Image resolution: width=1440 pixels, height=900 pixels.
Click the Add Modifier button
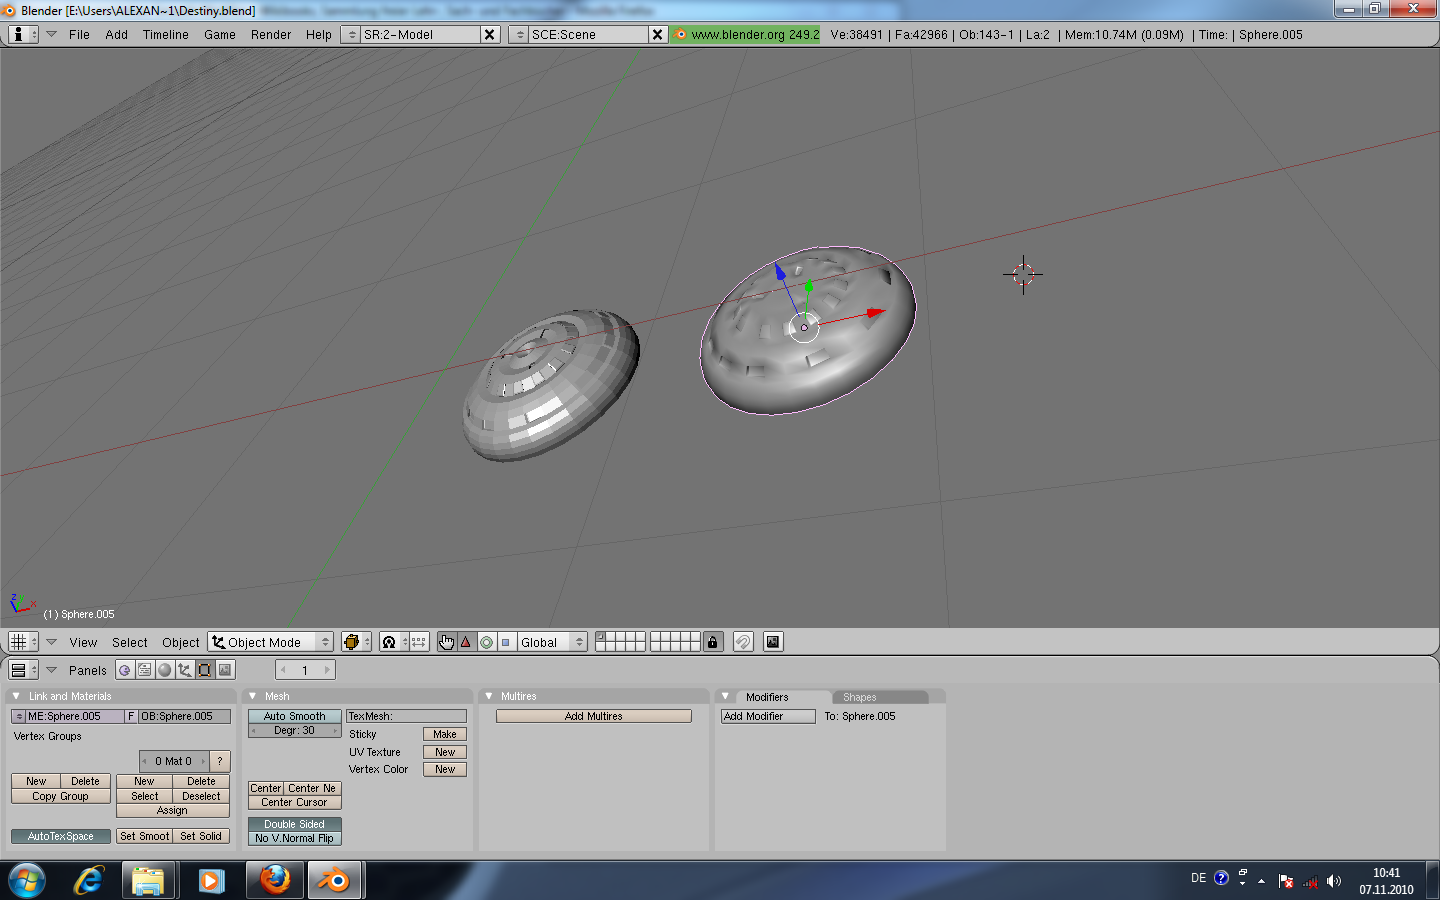coord(767,716)
